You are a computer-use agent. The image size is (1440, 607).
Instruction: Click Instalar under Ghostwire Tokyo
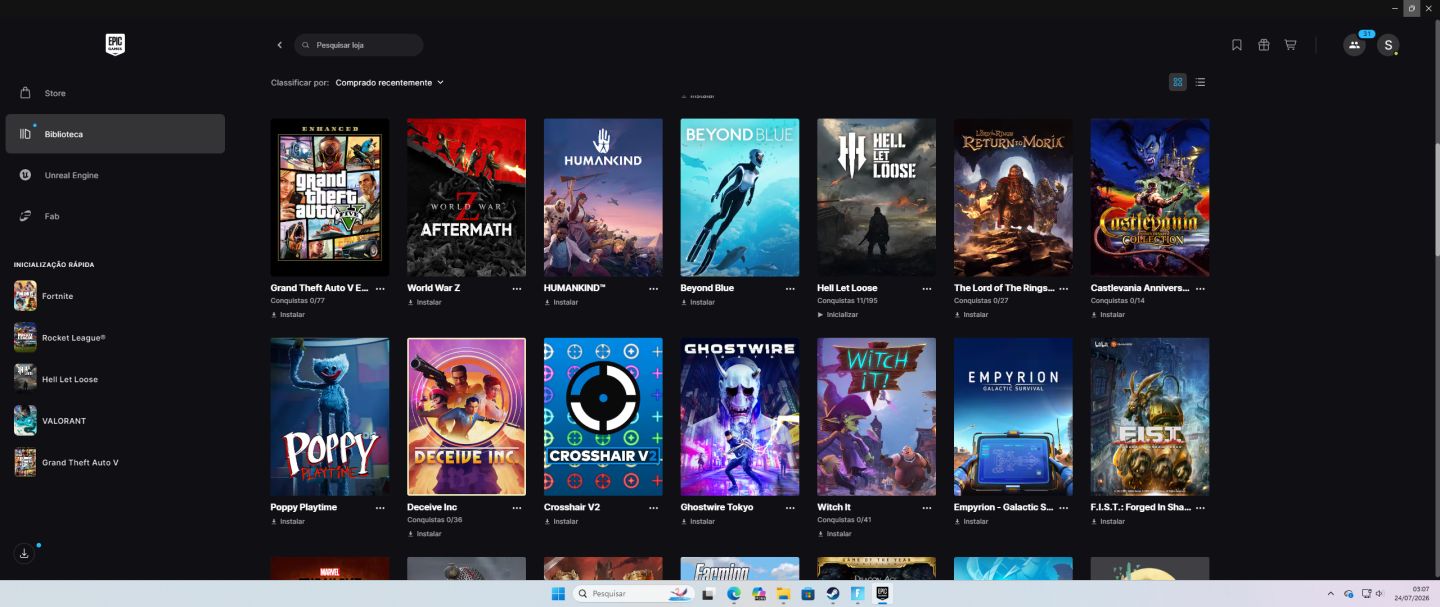pyautogui.click(x=698, y=521)
